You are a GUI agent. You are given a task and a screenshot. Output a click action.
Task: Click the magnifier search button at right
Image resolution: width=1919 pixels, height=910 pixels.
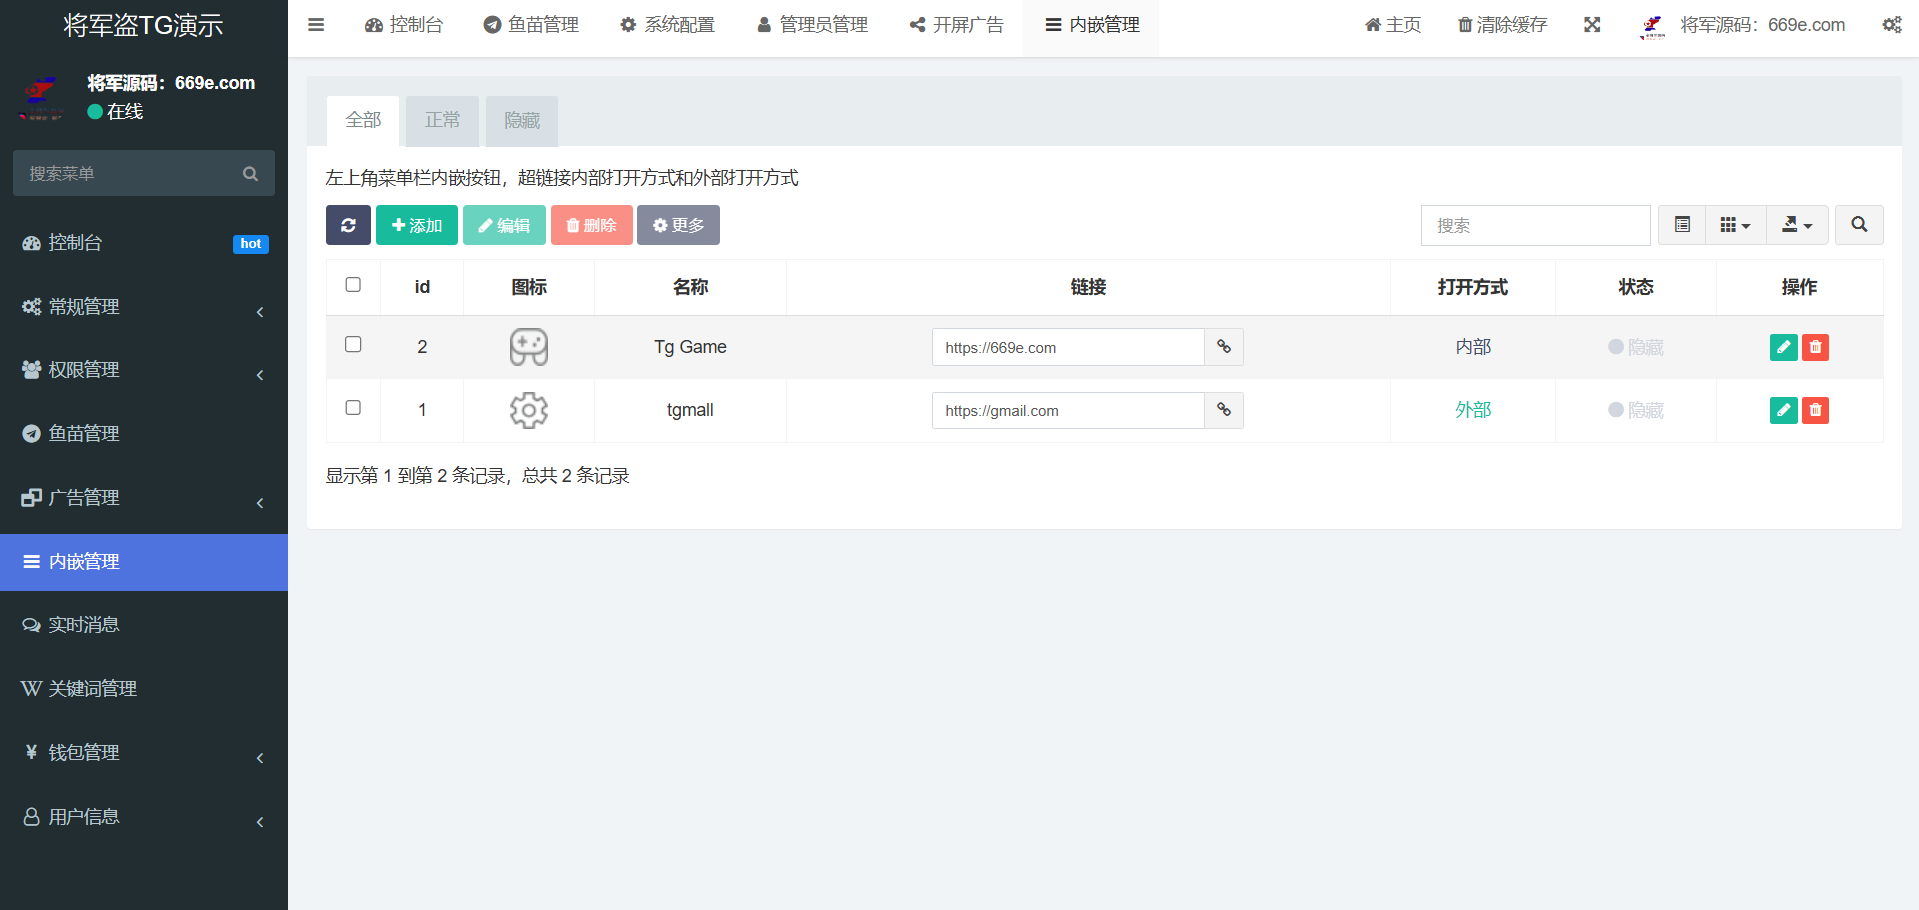tap(1859, 225)
